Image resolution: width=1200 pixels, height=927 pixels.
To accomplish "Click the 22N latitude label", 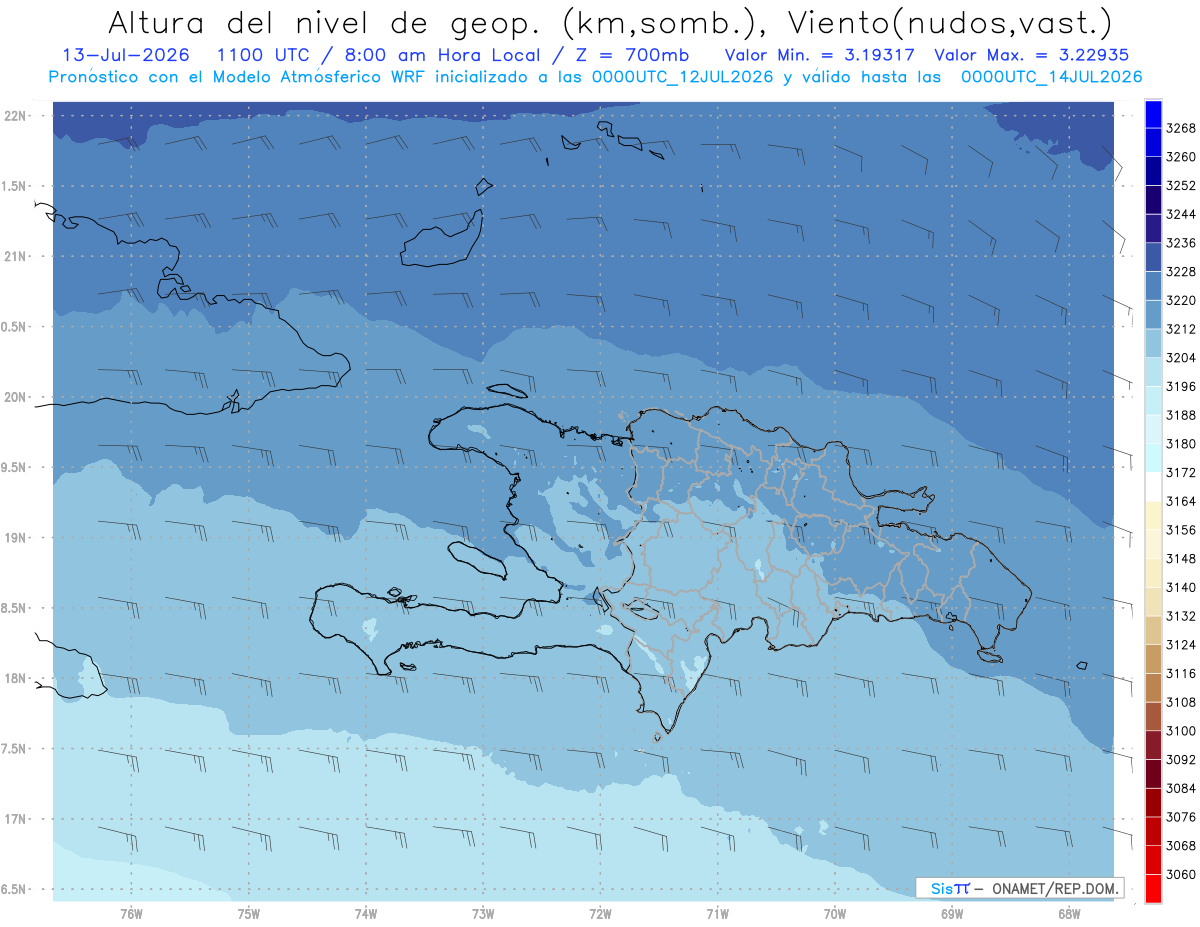I will (15, 116).
